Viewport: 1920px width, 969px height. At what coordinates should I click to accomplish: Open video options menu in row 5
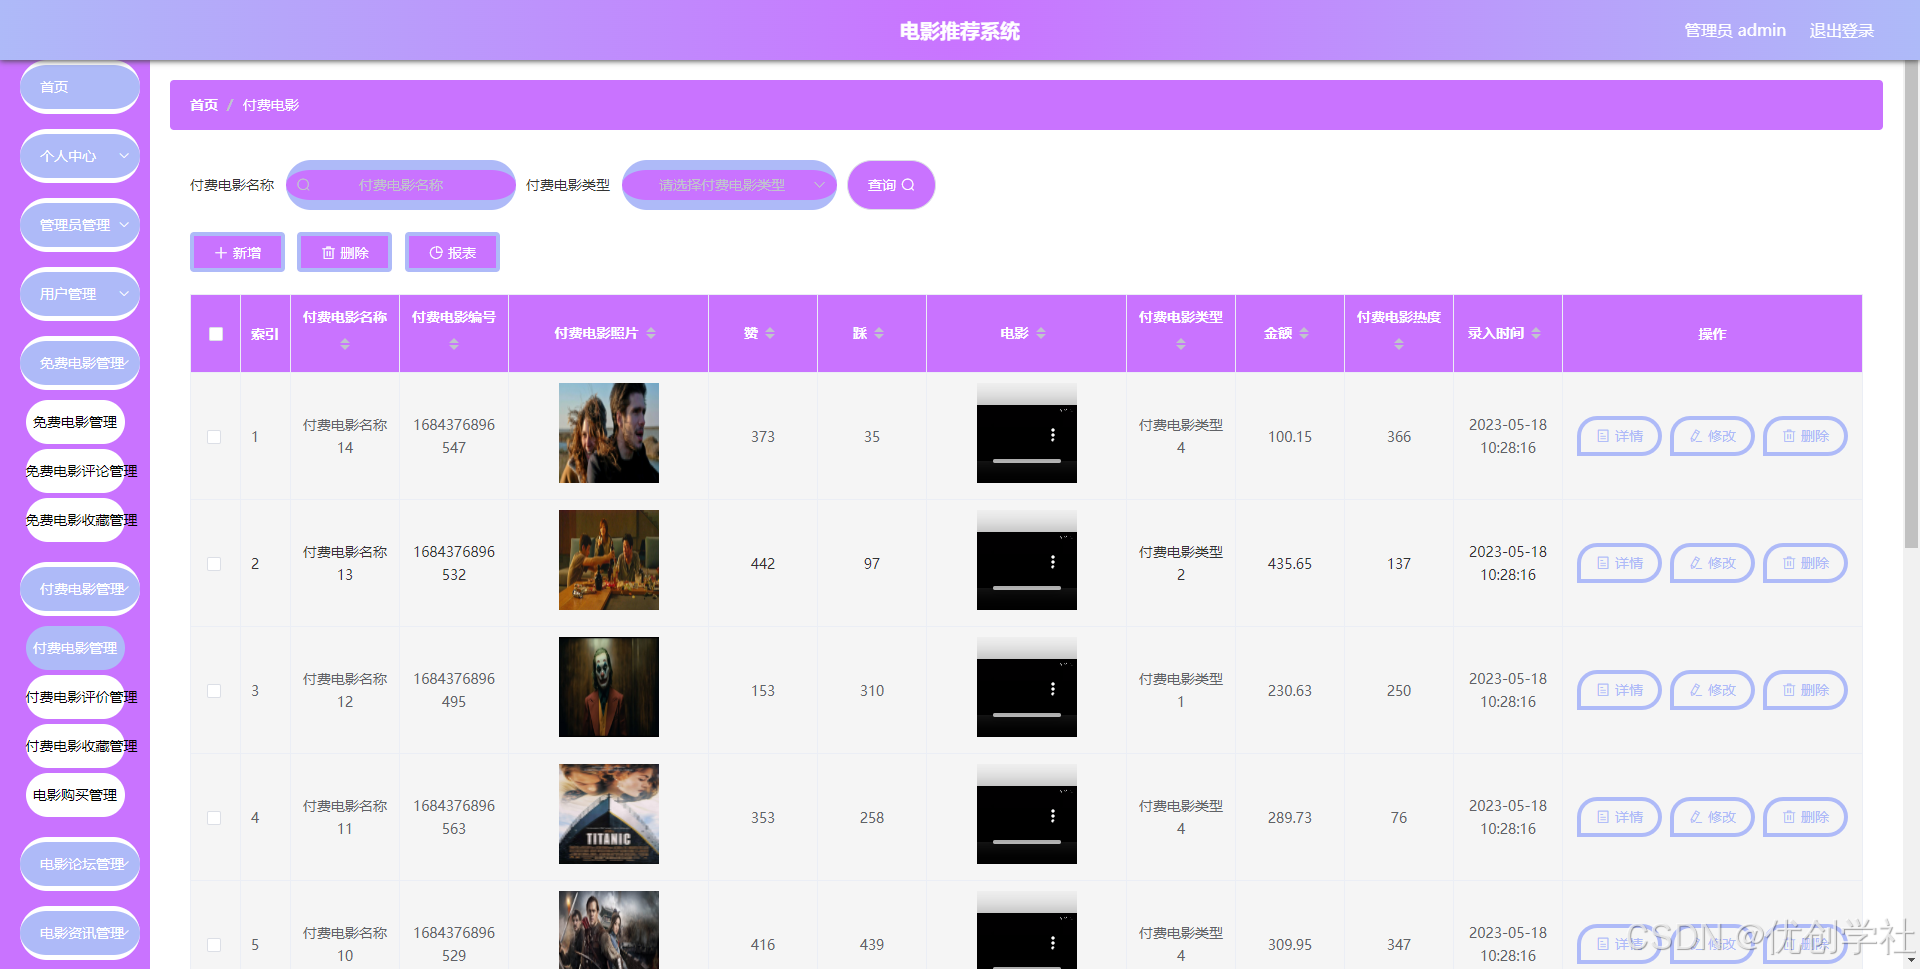(x=1053, y=943)
